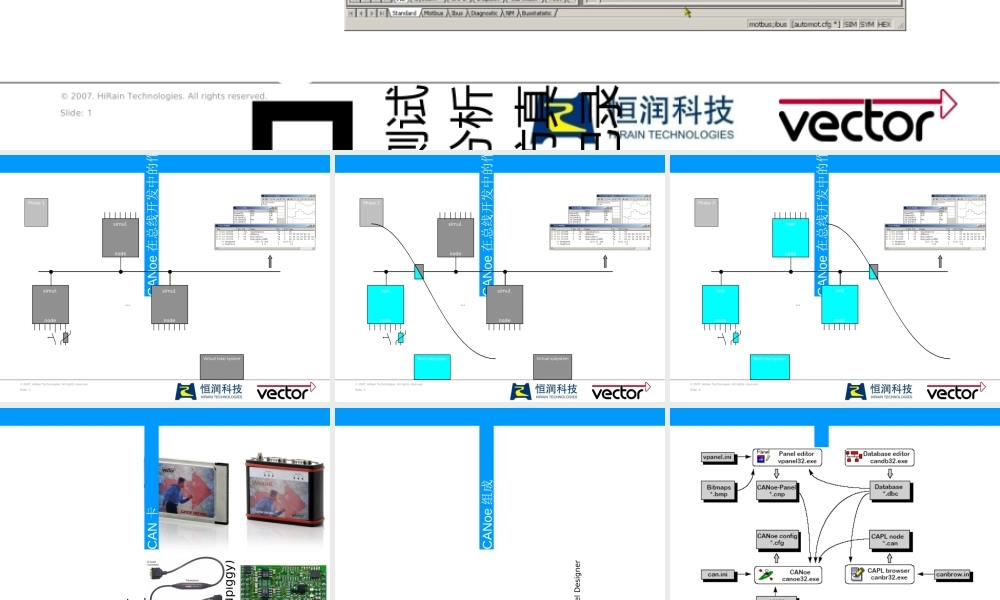Click the Vector logo on Phase 2 slide
This screenshot has width=1000, height=600.
coord(621,391)
